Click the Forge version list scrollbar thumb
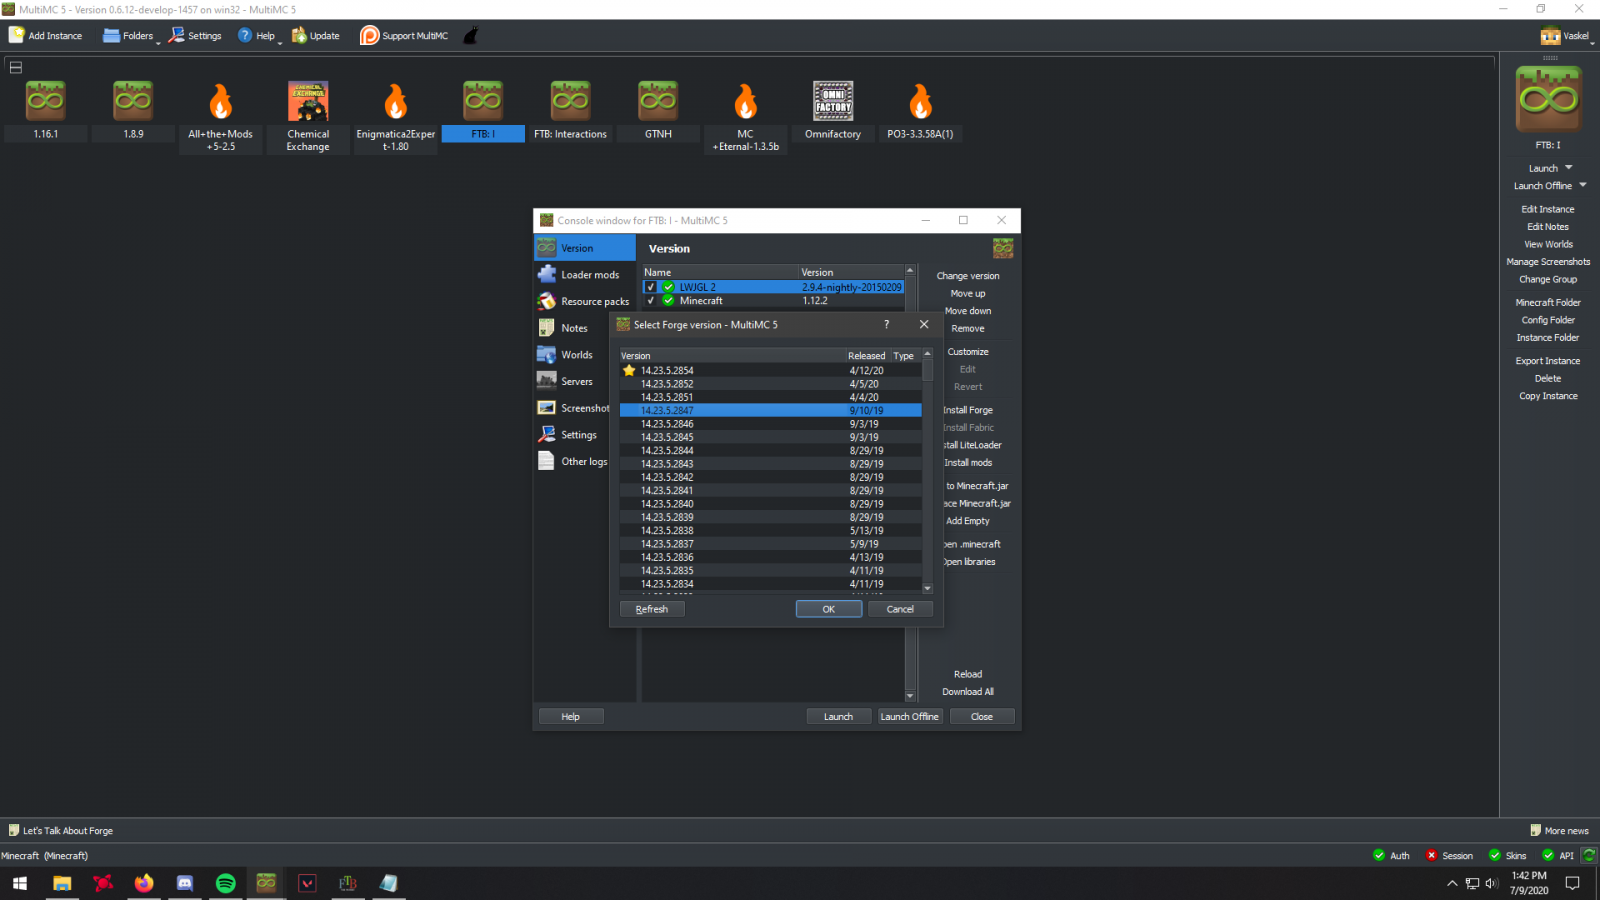Image resolution: width=1600 pixels, height=900 pixels. (x=927, y=369)
